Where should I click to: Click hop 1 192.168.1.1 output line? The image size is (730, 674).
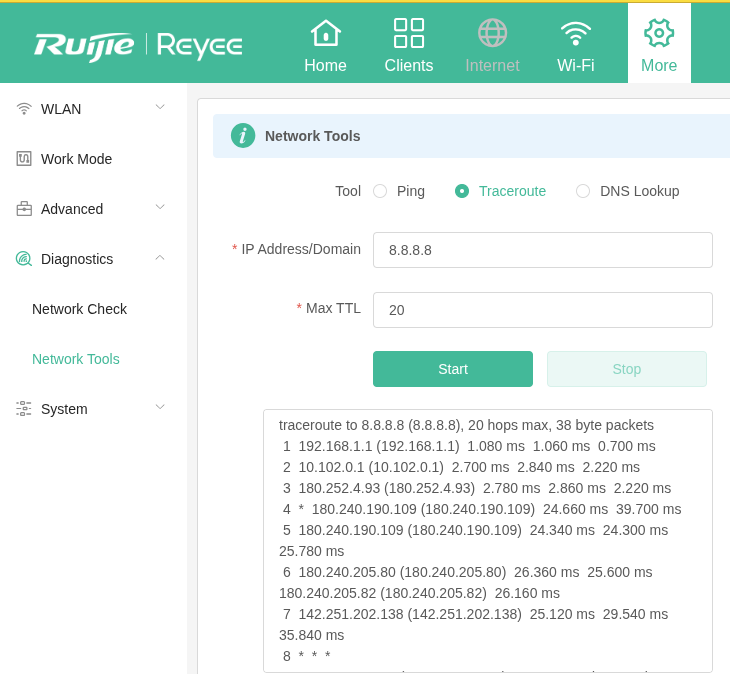tap(469, 446)
